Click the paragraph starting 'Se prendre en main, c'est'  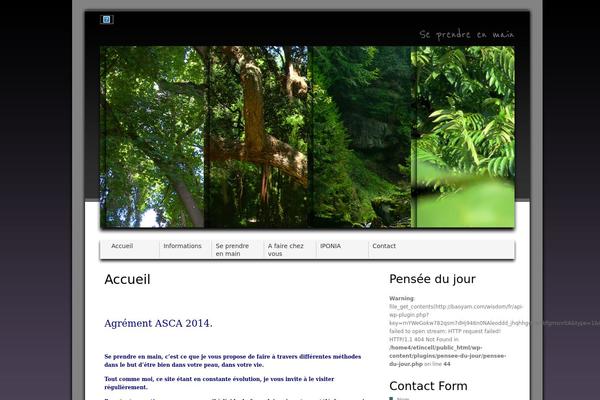(x=233, y=361)
